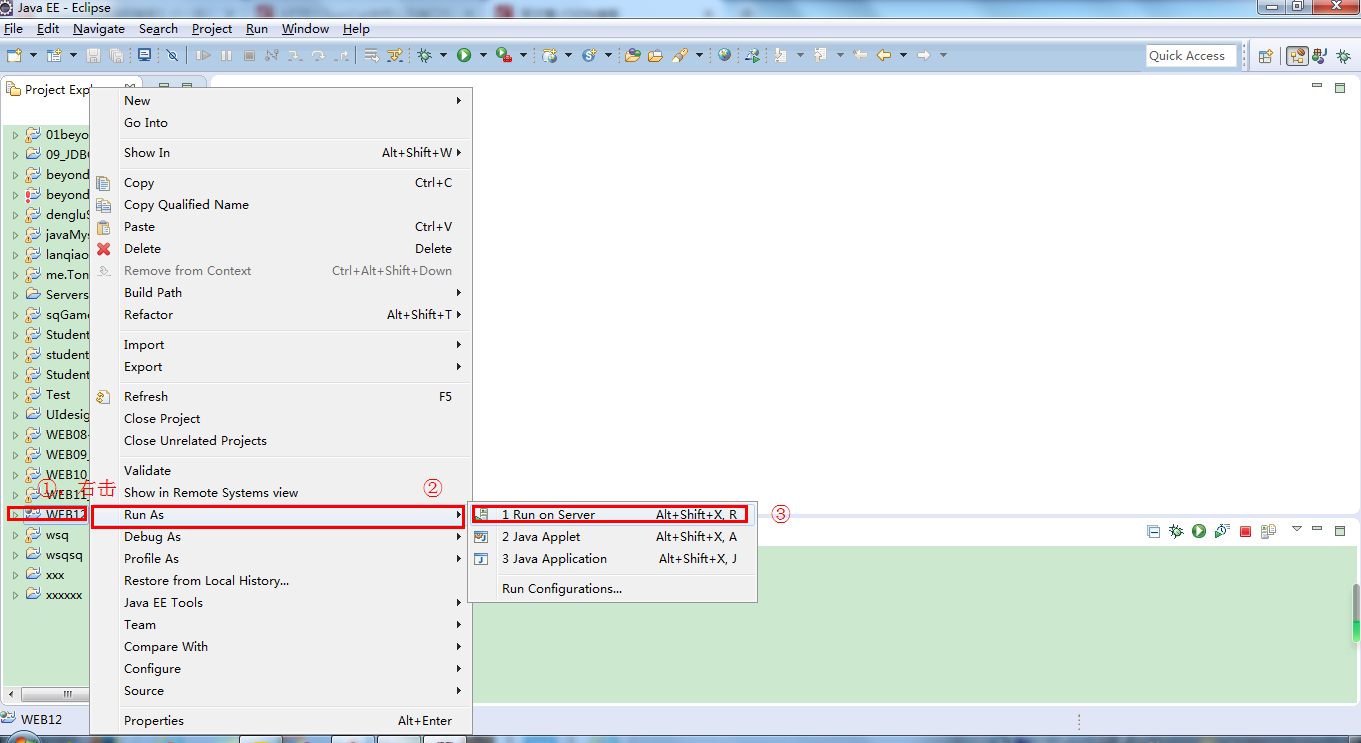Click the Terminate icon in main toolbar
The width and height of the screenshot is (1361, 743).
249,55
